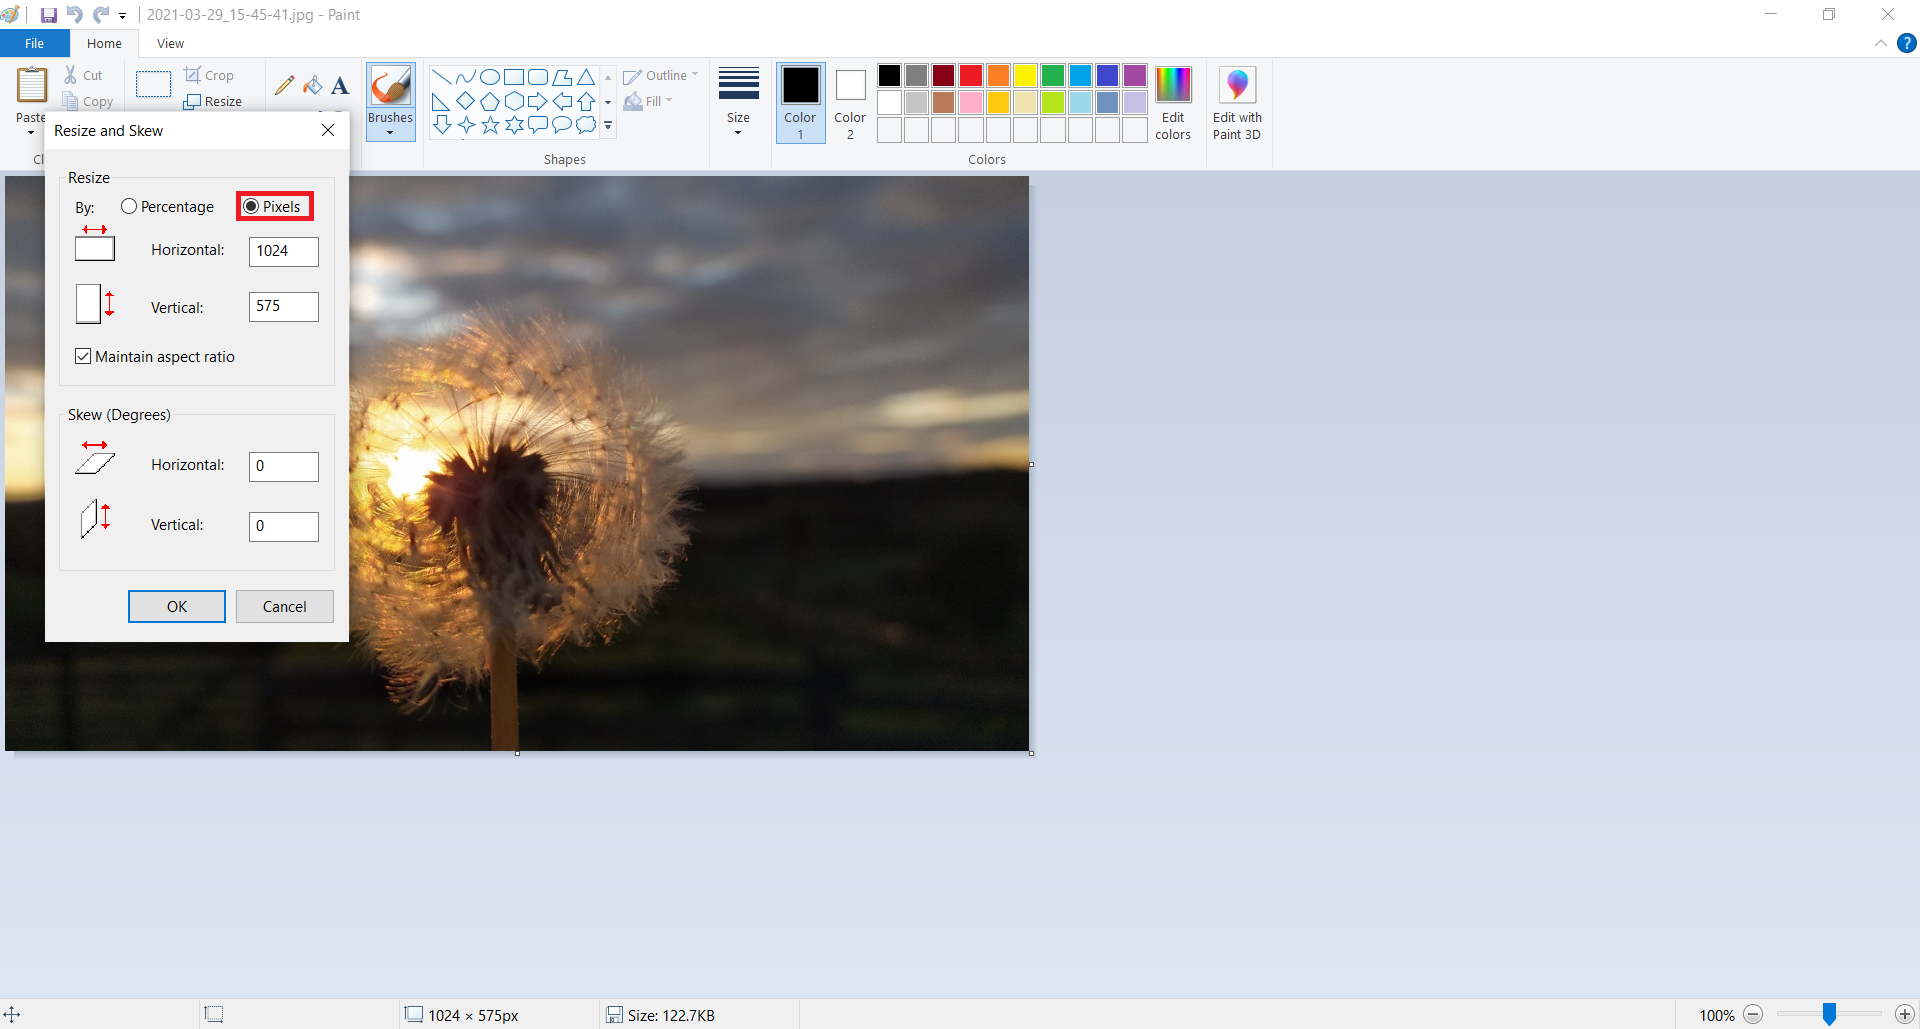Open the Brushes tool

(x=390, y=101)
